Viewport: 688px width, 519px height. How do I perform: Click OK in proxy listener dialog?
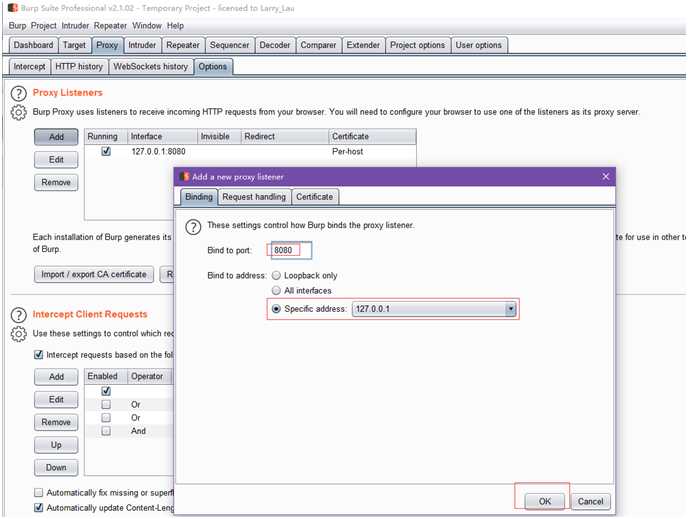(545, 501)
